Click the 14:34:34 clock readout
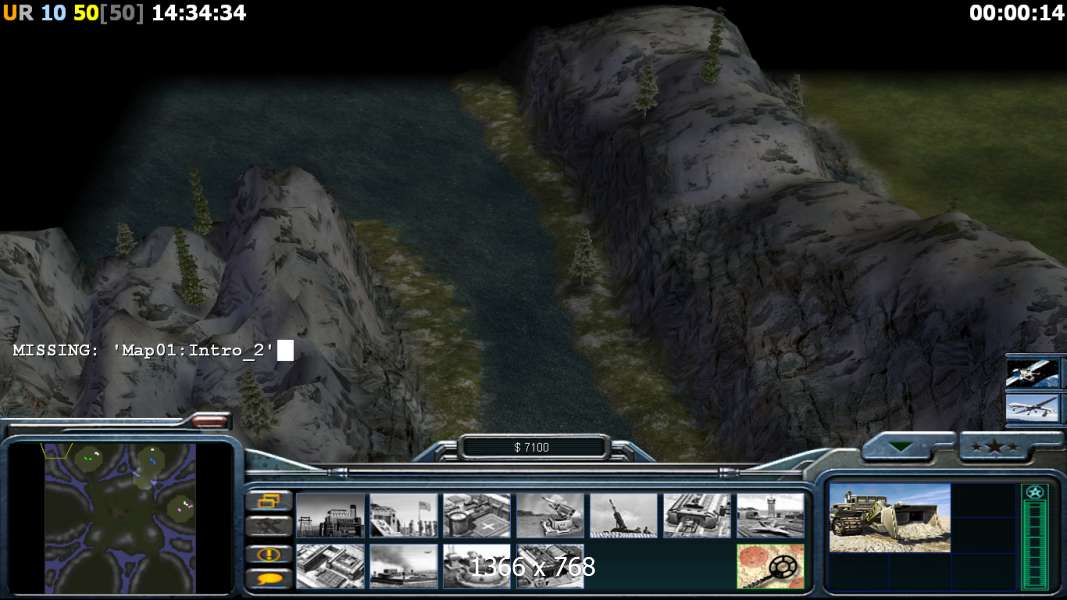The image size is (1067, 600). [199, 13]
